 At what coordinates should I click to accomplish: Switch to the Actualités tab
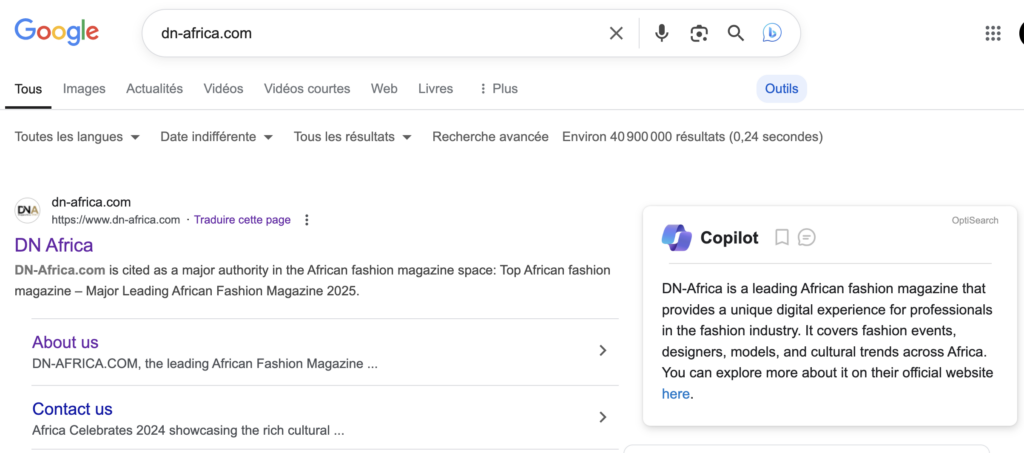(x=154, y=89)
